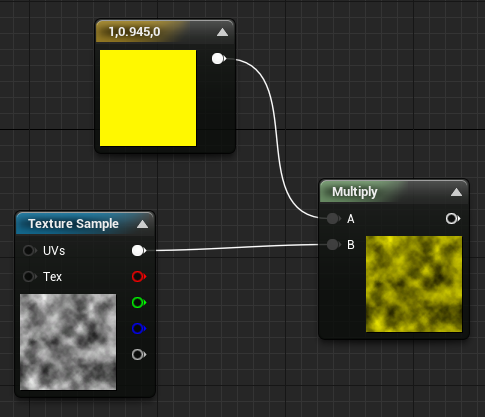
Task: Collapse the Multiply node preview
Action: [x=456, y=192]
